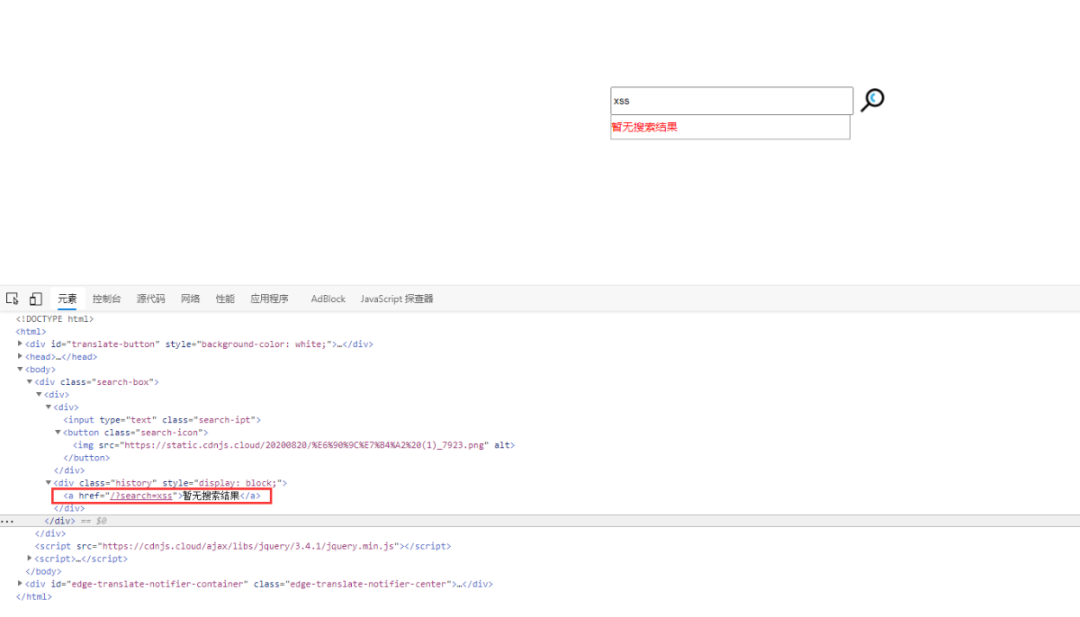The image size is (1080, 617).
Task: Focus the search input containing xss
Action: click(x=731, y=101)
